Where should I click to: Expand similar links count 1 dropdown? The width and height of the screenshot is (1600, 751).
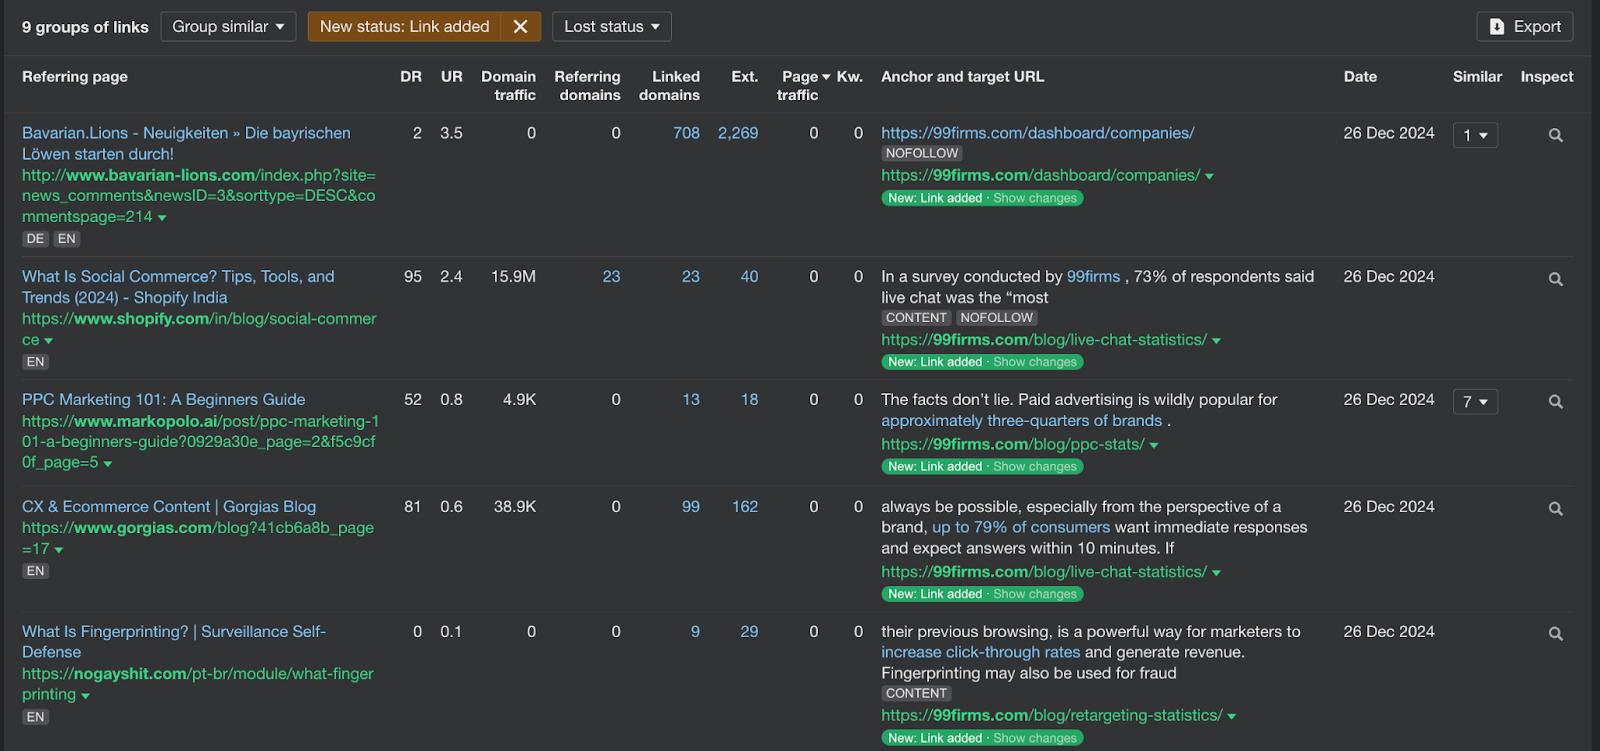click(x=1475, y=135)
